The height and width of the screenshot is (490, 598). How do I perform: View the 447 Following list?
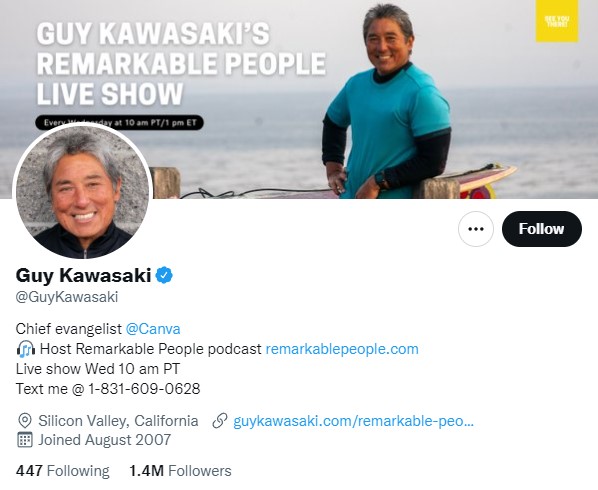[63, 471]
